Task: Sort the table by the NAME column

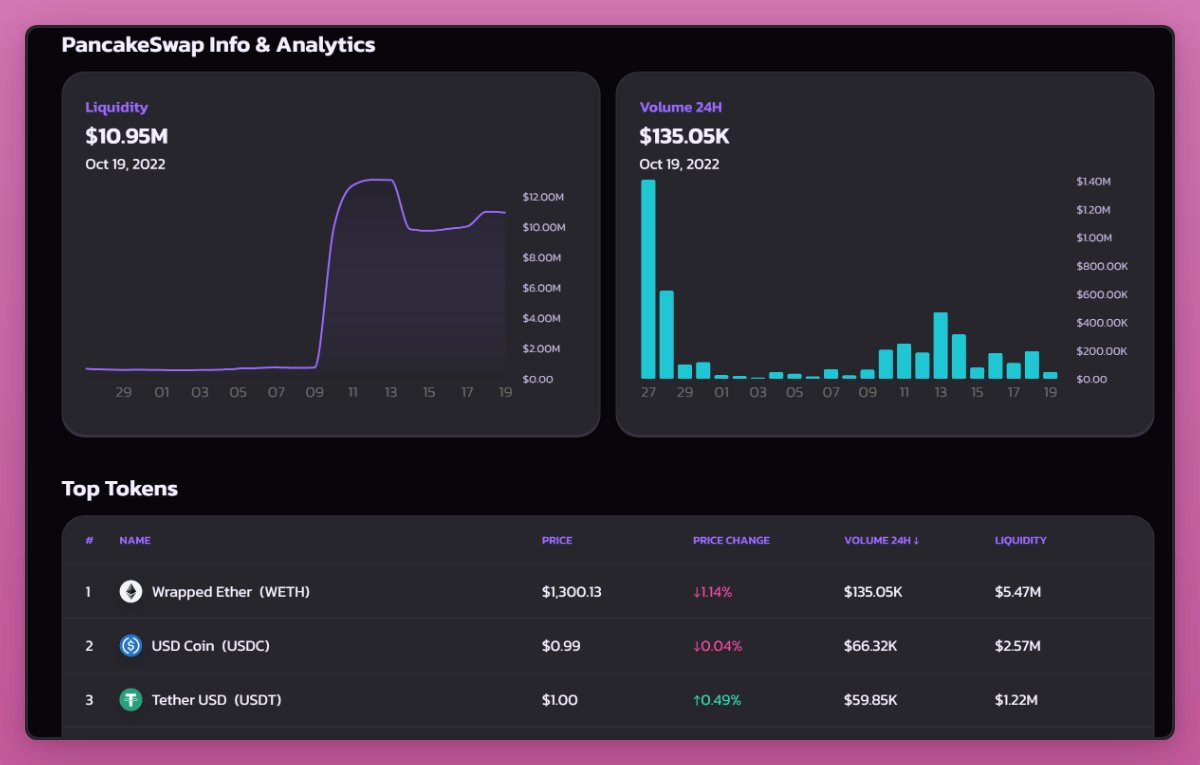Action: [x=133, y=540]
